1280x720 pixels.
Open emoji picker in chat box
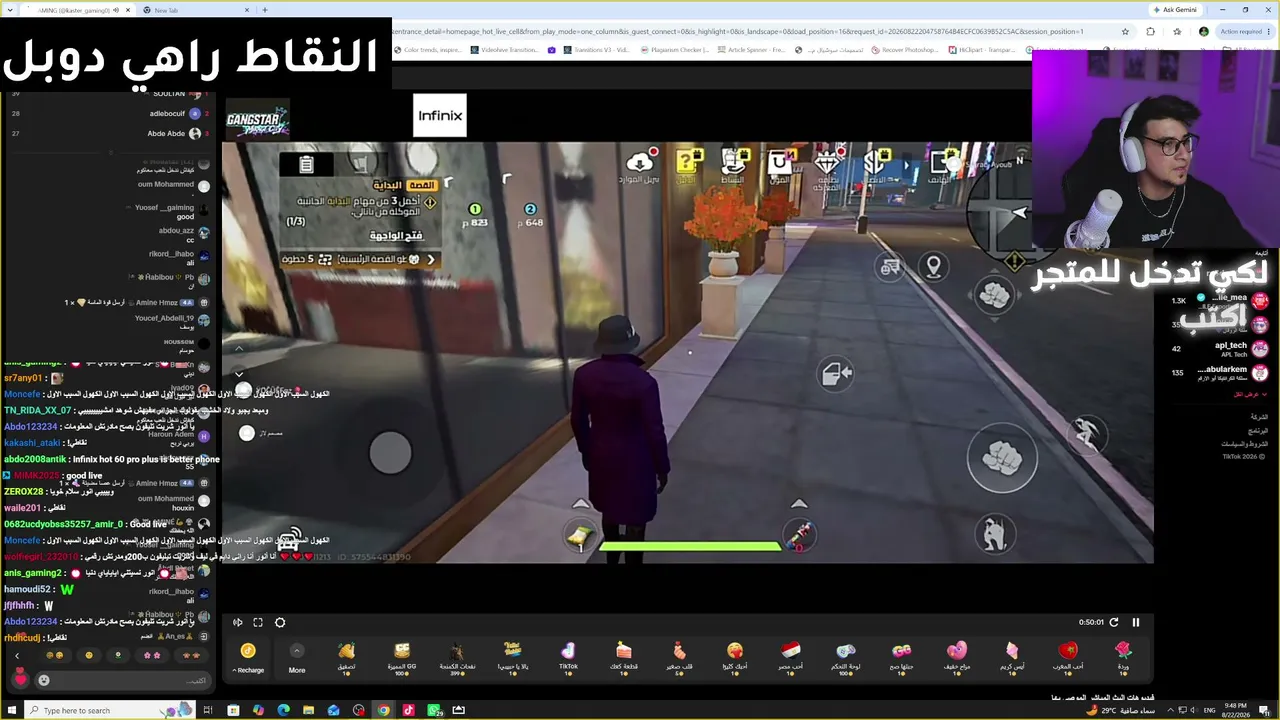click(x=44, y=680)
